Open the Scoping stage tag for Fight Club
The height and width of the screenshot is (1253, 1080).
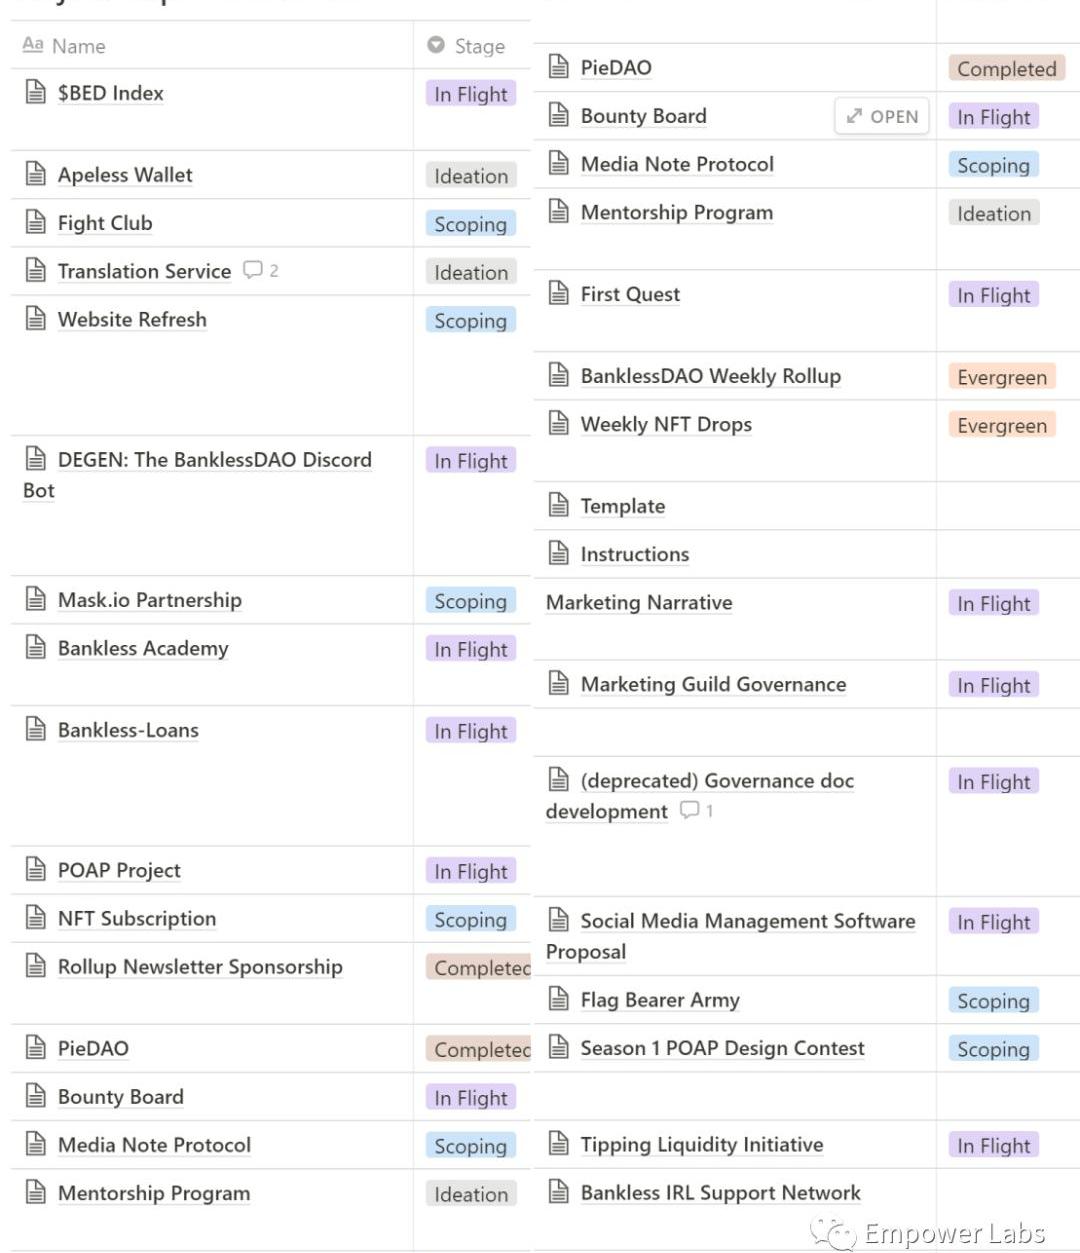[470, 224]
